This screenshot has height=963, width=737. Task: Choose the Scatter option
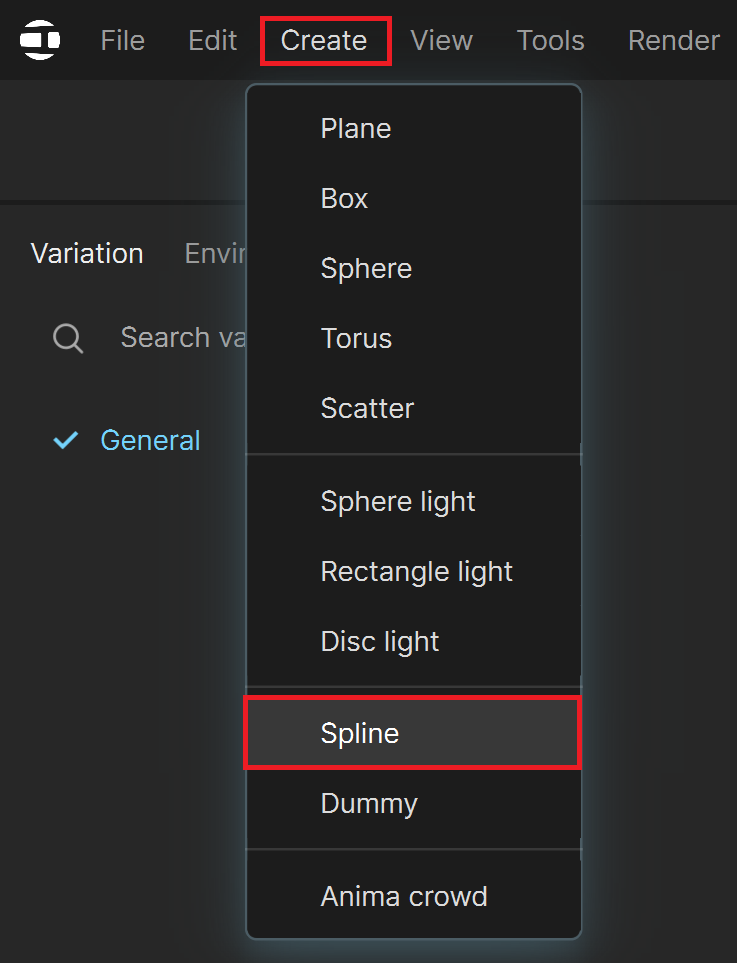click(413, 409)
